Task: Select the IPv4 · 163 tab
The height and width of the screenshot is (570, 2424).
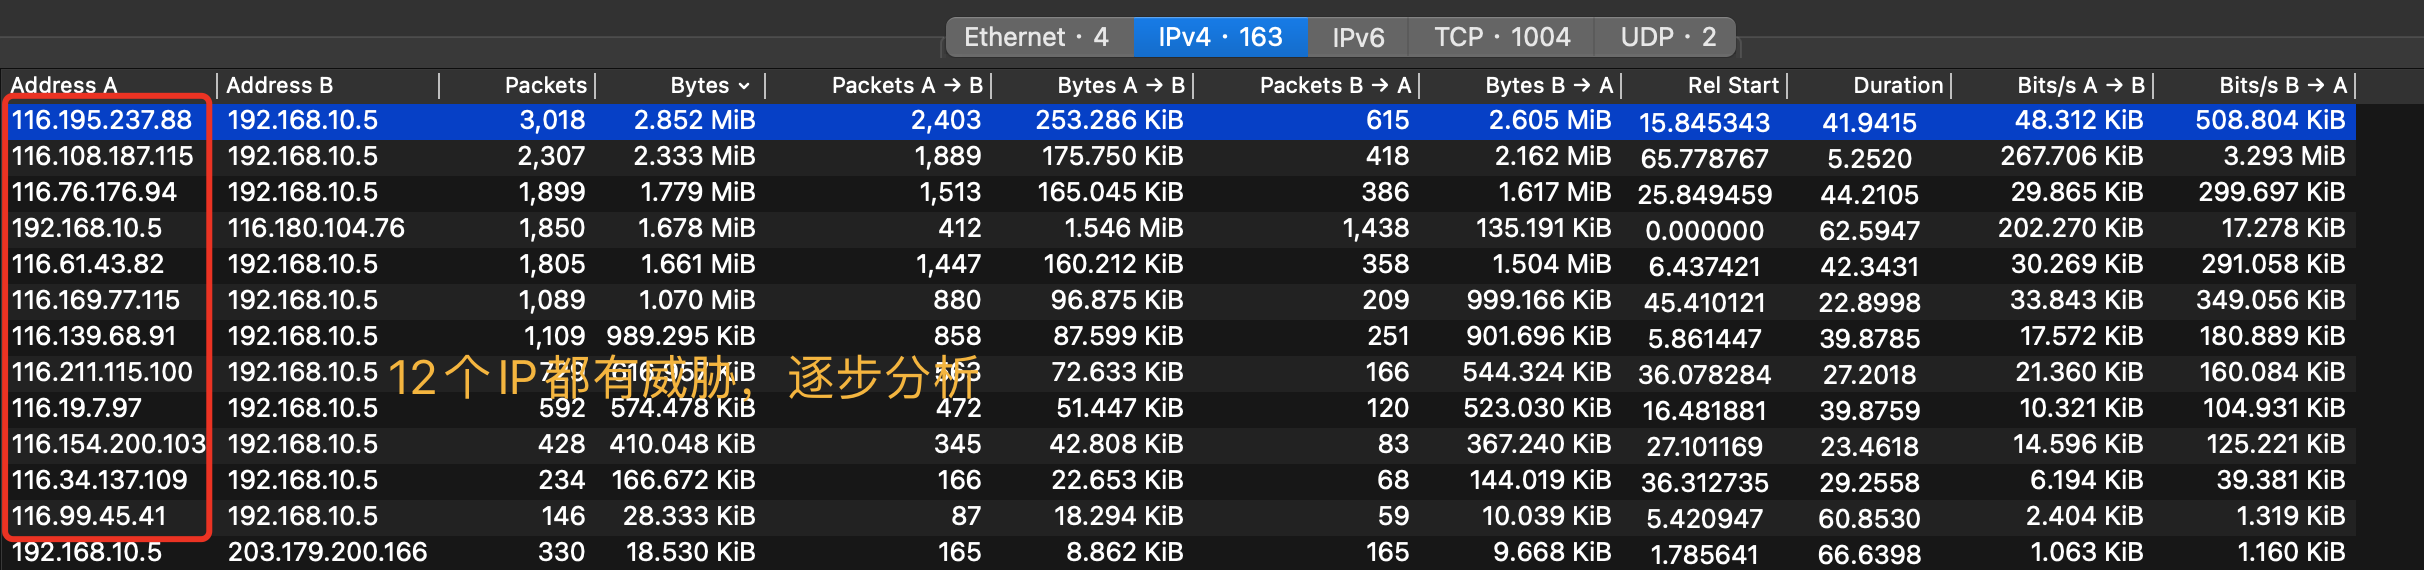Action: [1219, 37]
